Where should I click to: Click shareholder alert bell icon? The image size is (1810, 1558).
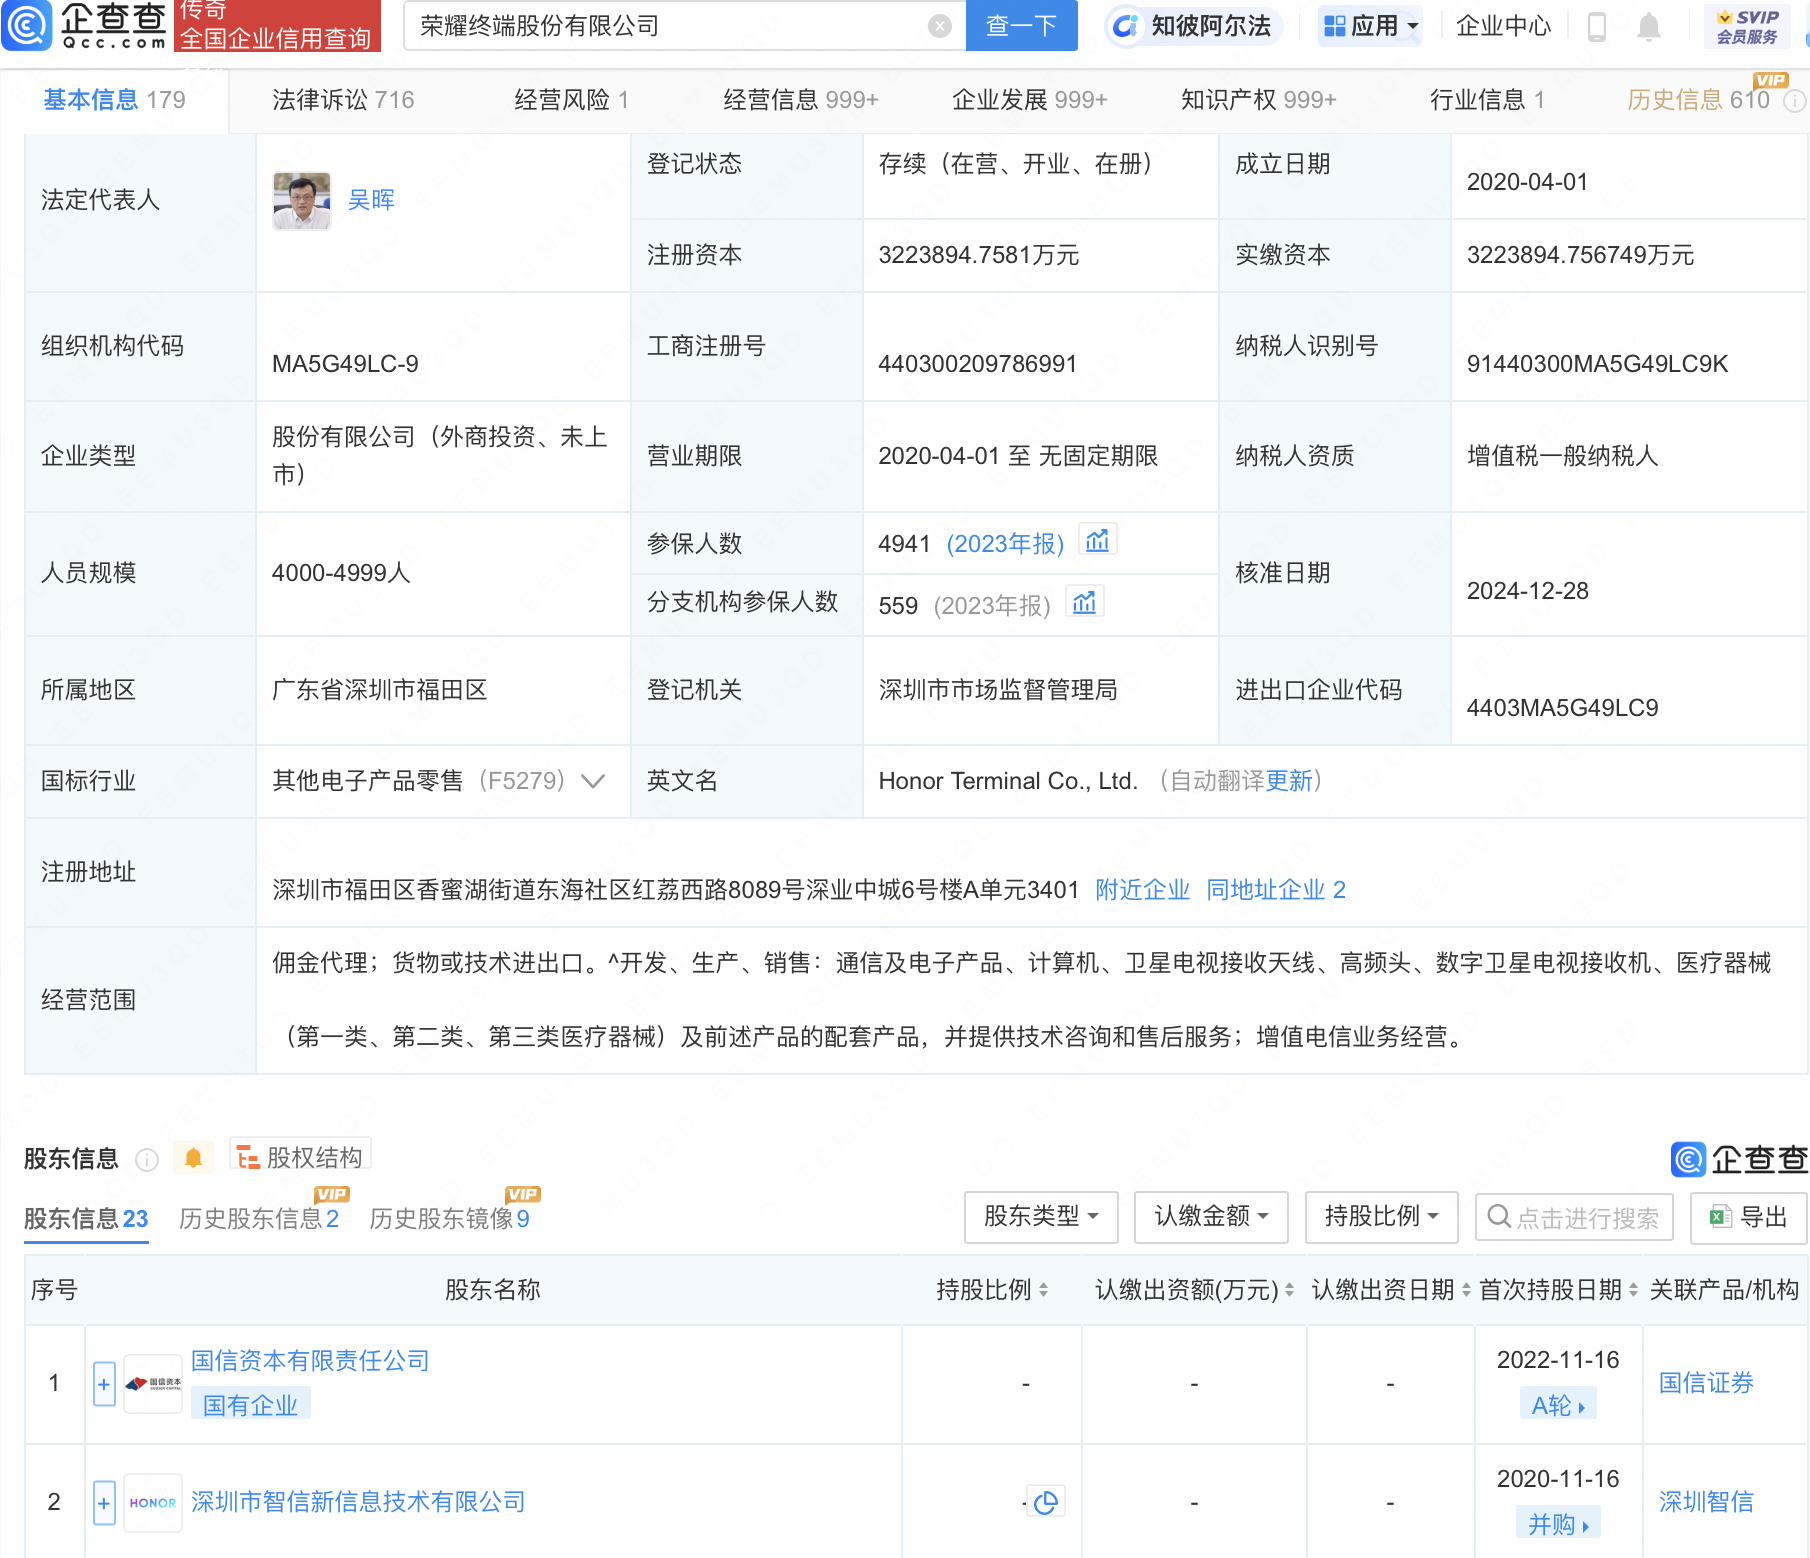pyautogui.click(x=193, y=1158)
